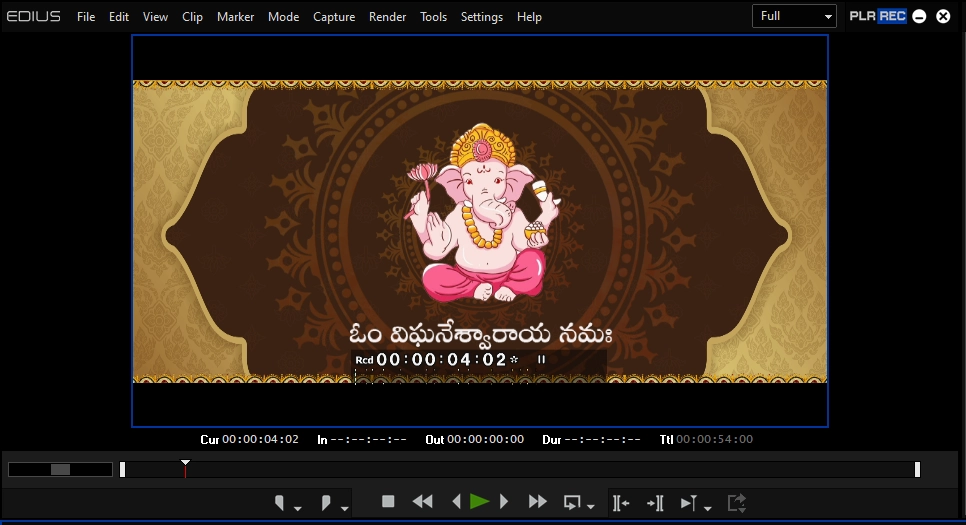Viewport: 966px width, 525px height.
Task: Open the Set Out point dropdown arrow
Action: (345, 508)
